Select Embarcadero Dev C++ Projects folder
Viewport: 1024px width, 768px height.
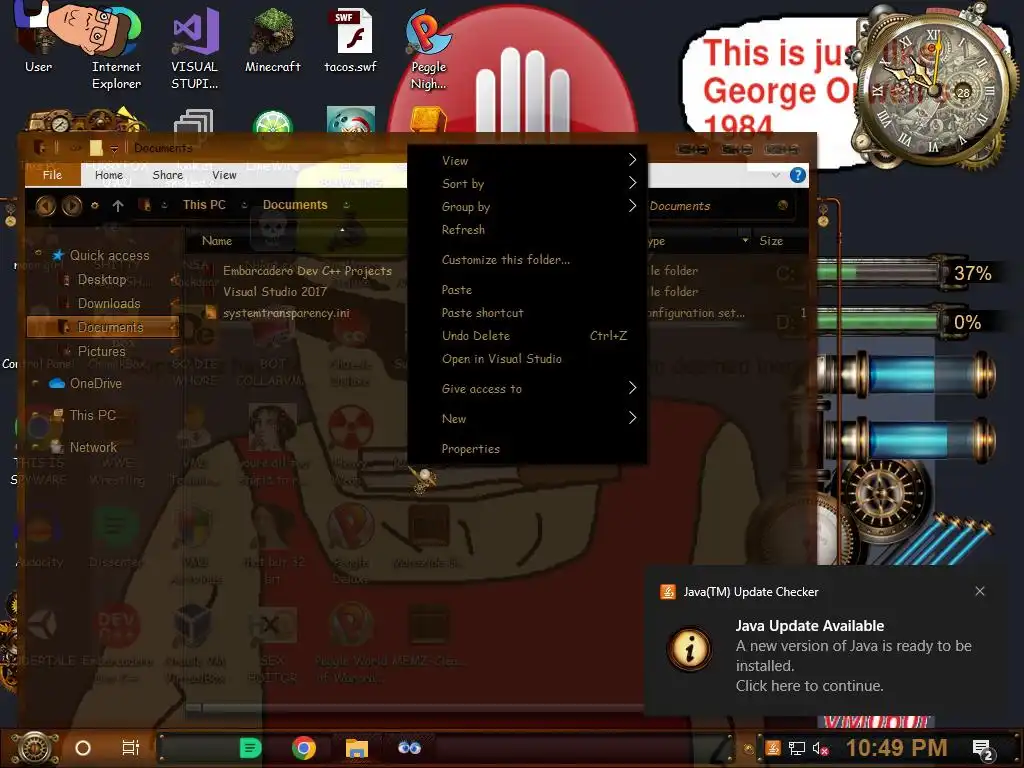pos(307,271)
